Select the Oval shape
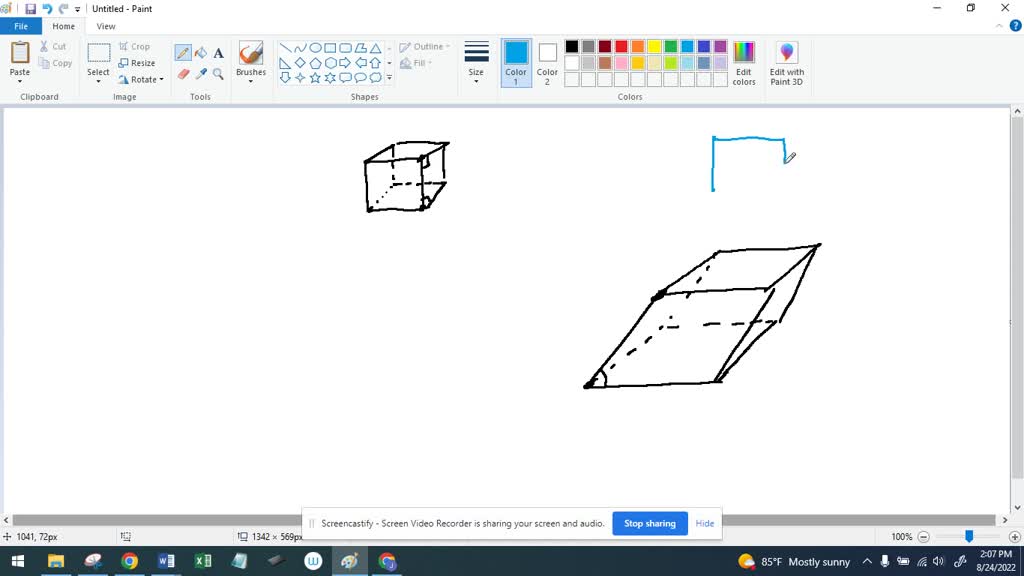 coord(316,47)
